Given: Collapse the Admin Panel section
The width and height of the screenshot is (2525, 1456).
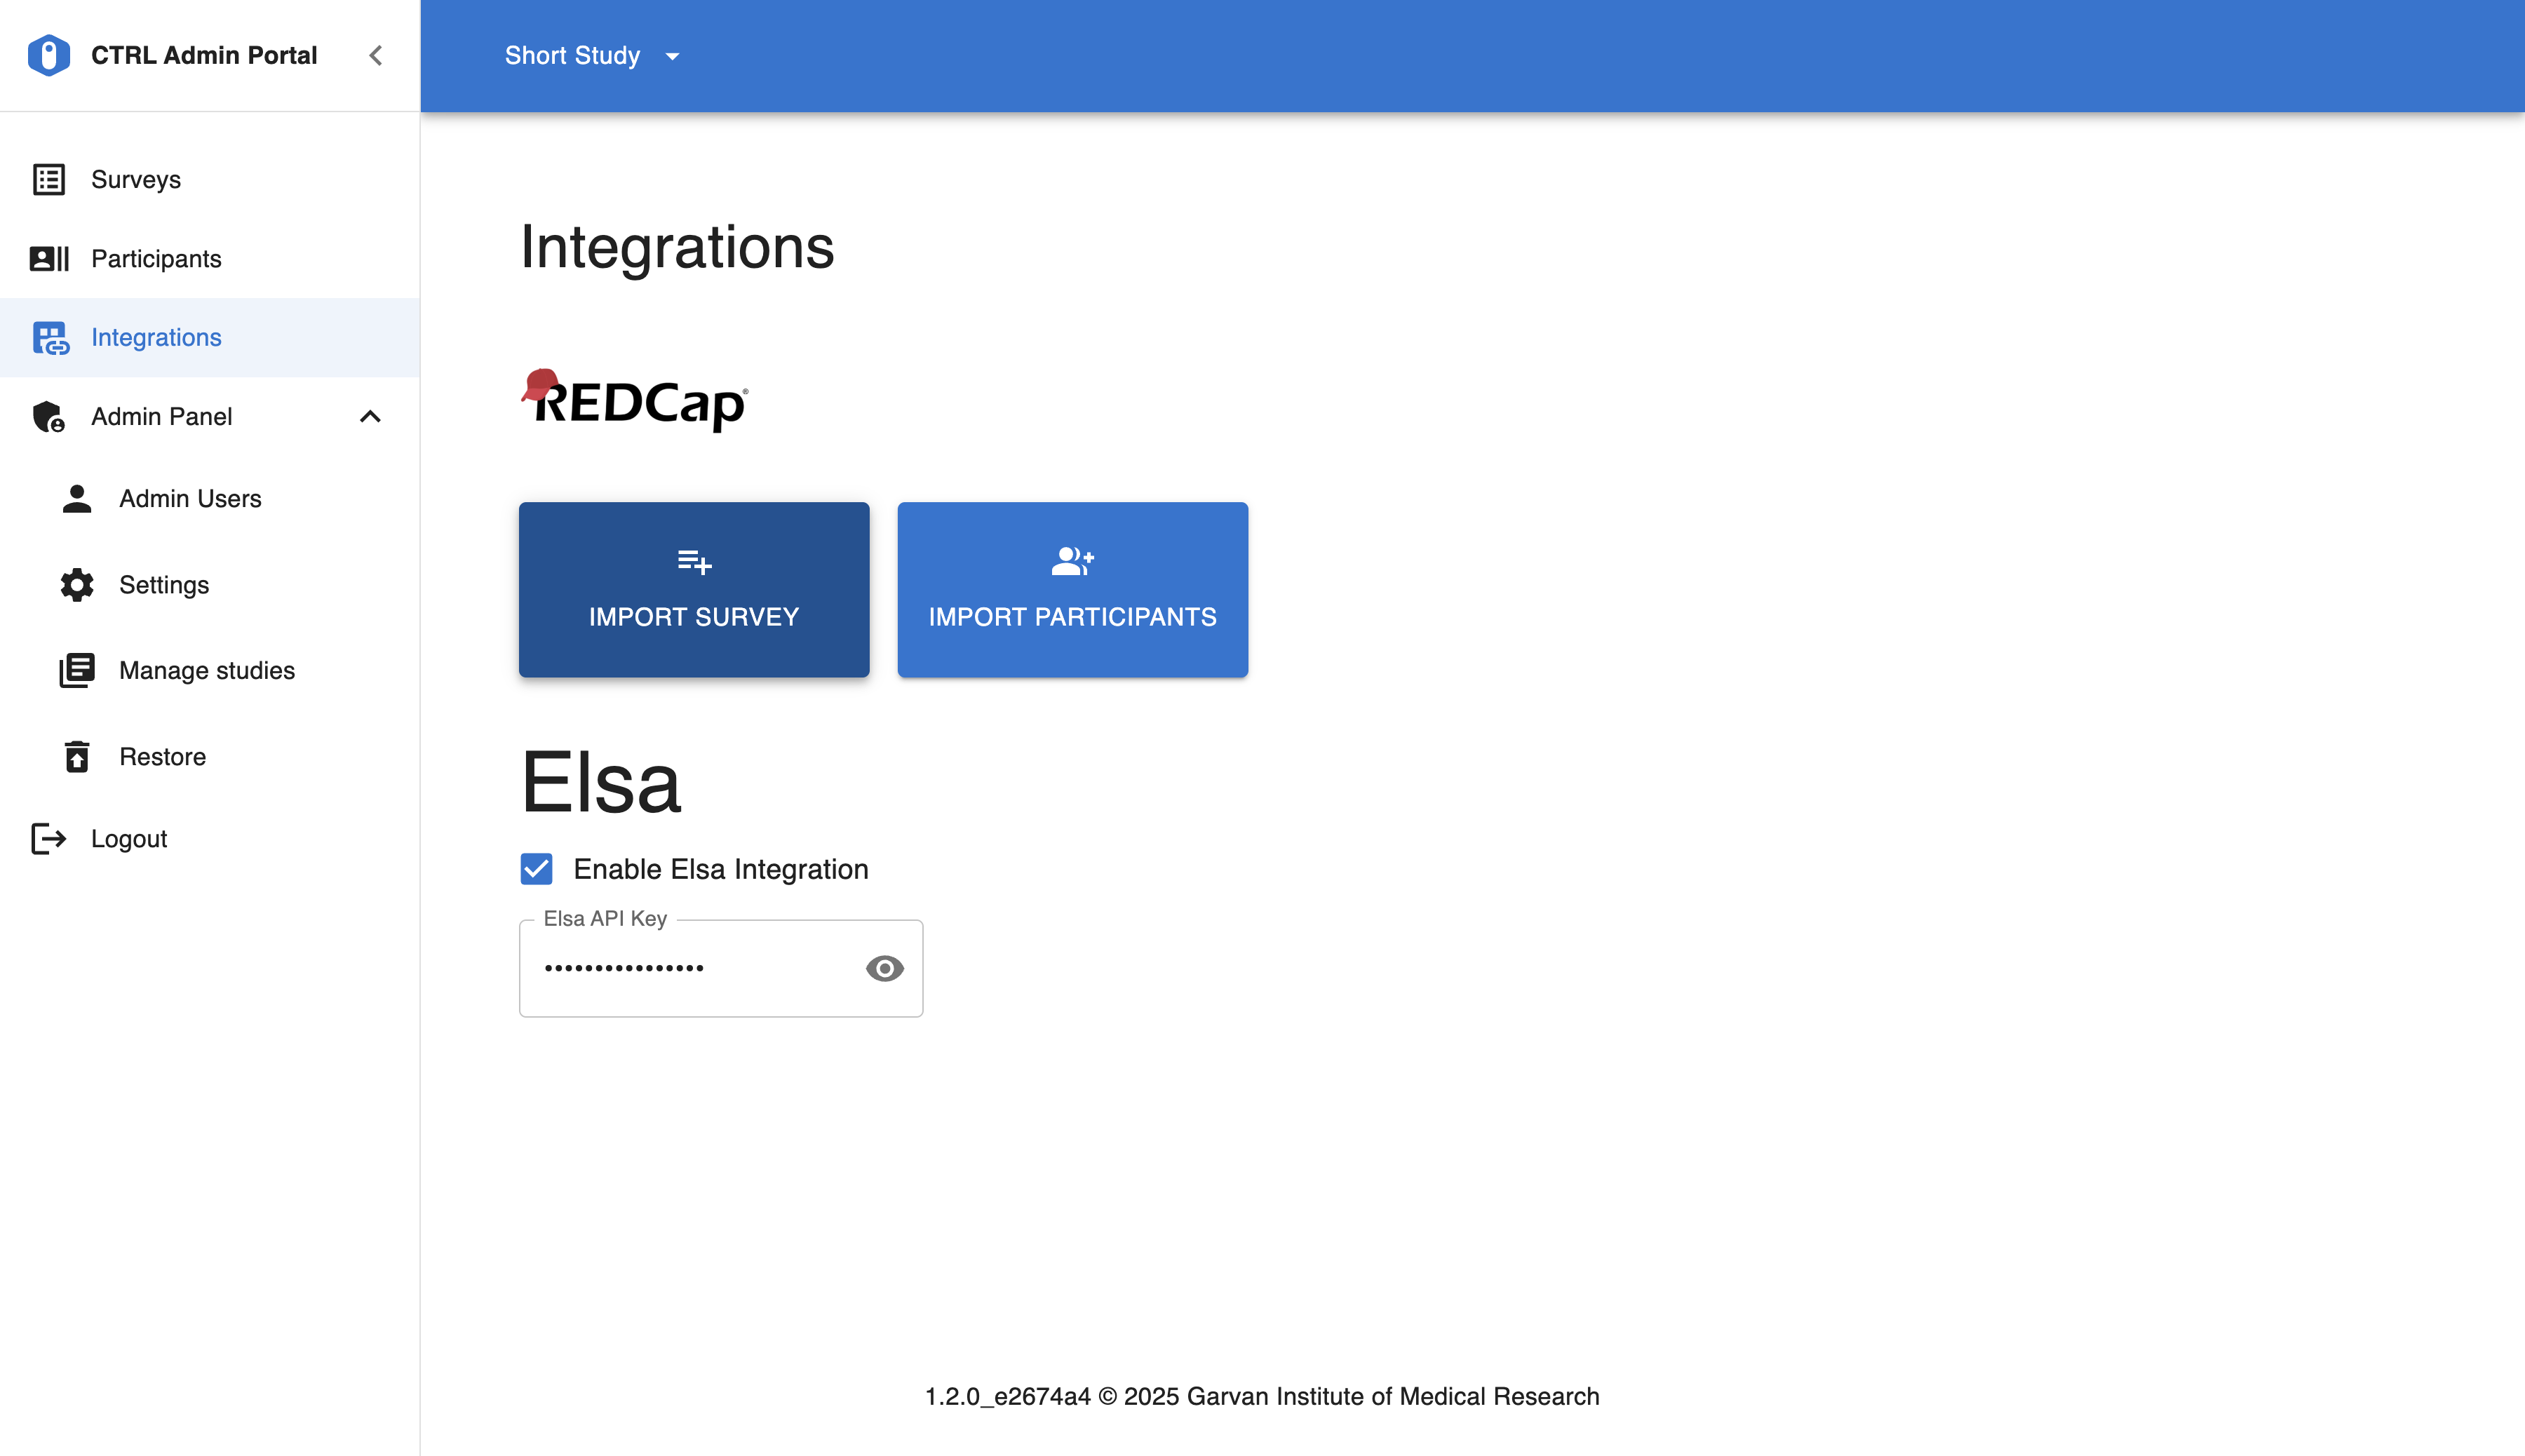Looking at the screenshot, I should pos(370,416).
